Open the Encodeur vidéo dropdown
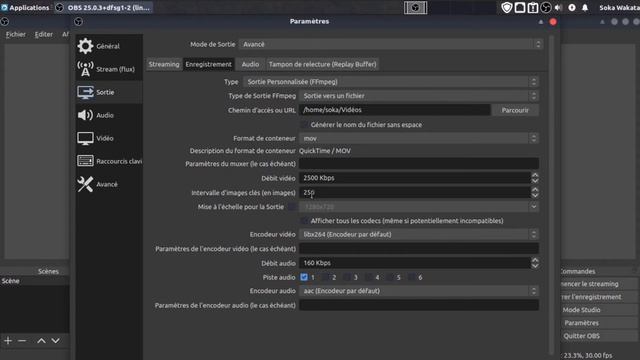 pyautogui.click(x=419, y=234)
